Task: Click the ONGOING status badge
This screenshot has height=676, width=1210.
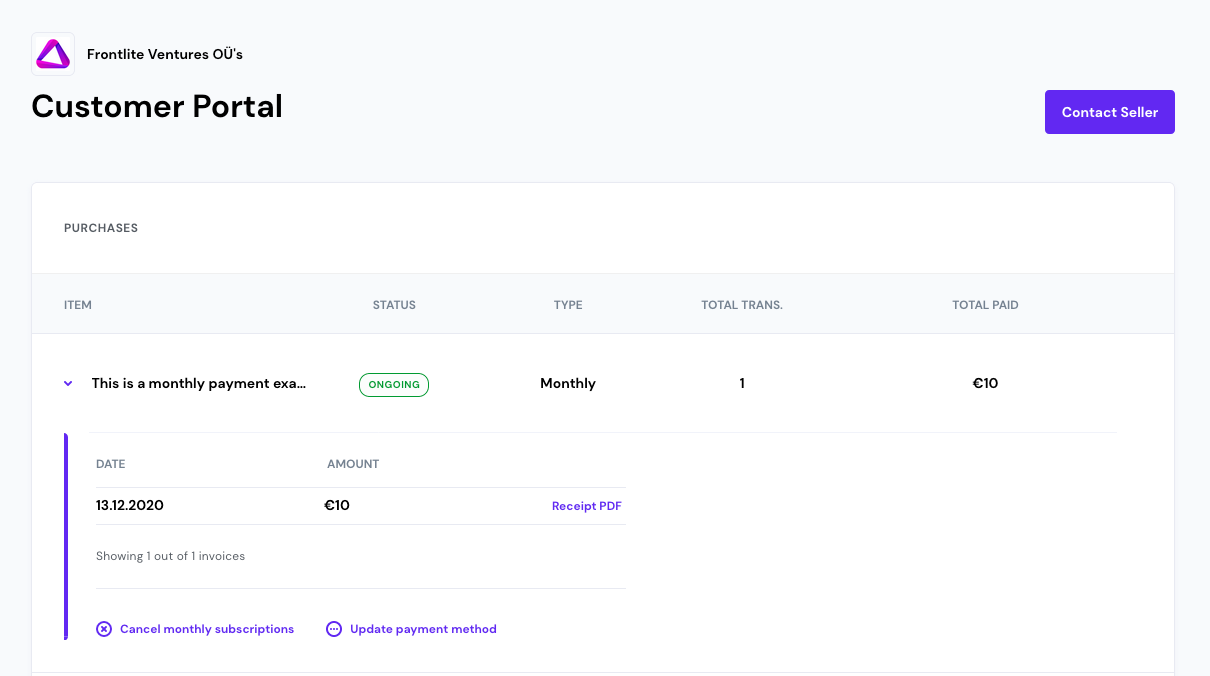Action: click(x=394, y=385)
